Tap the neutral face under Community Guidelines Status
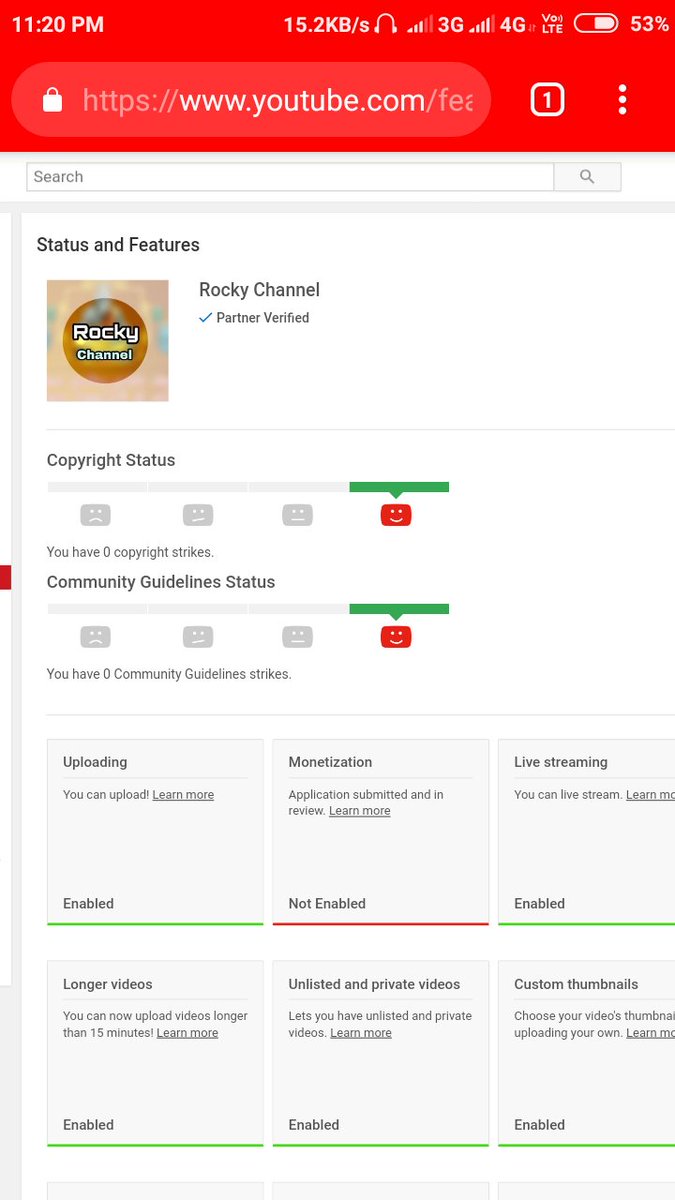675x1200 pixels. [297, 637]
